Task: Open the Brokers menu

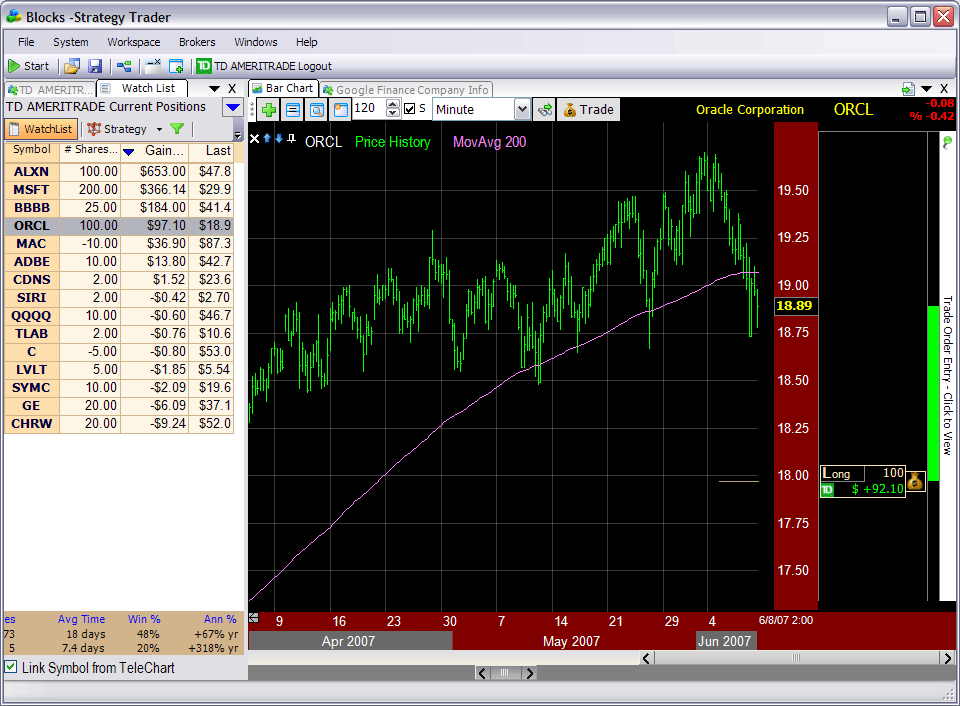Action: 197,42
